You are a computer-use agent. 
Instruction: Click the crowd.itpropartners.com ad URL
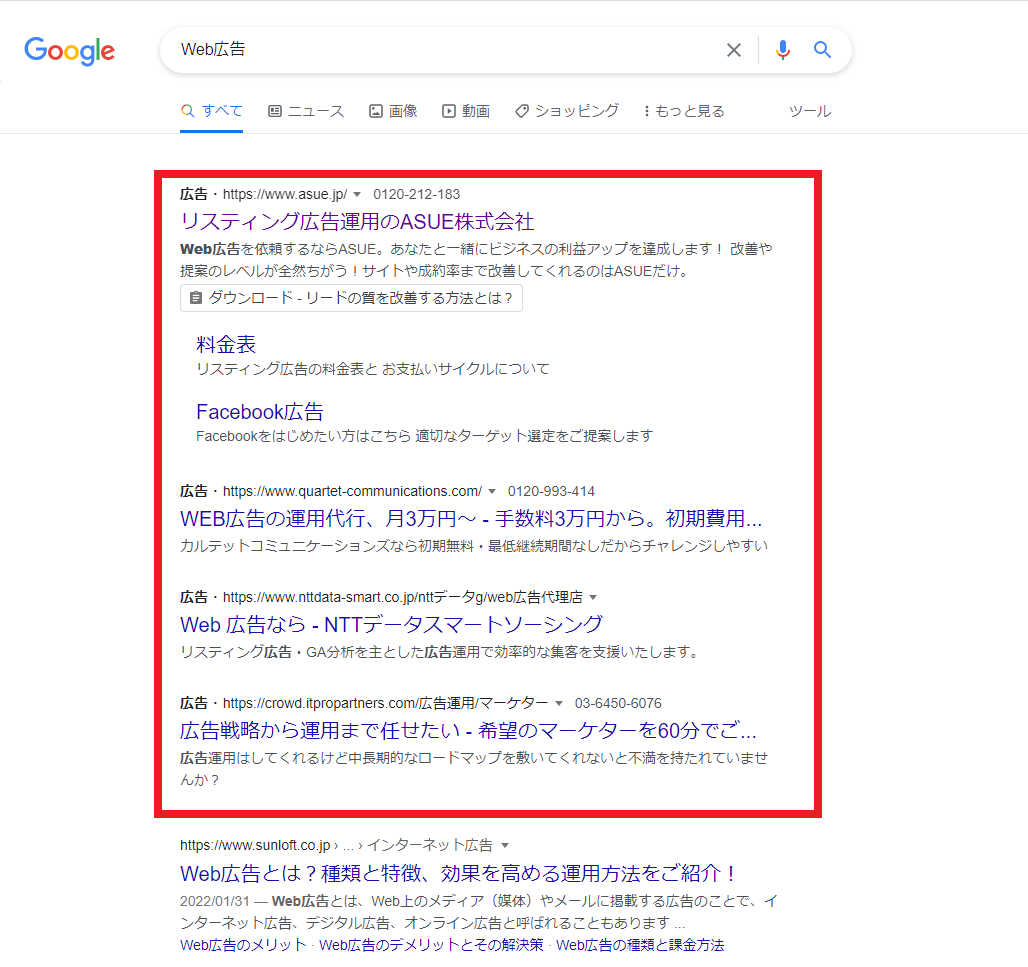386,703
